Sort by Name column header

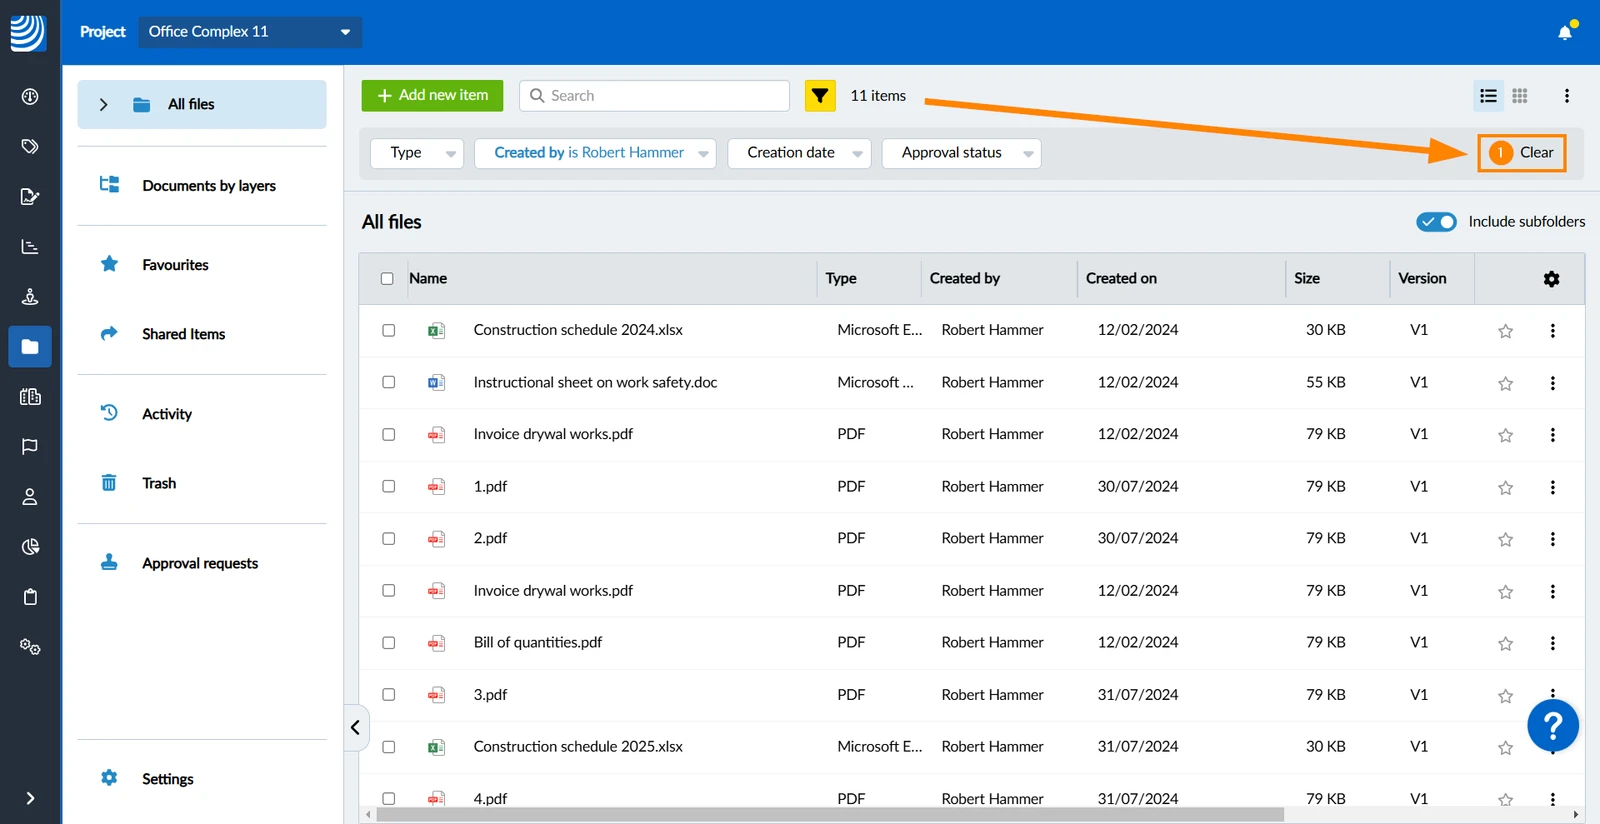click(x=428, y=279)
